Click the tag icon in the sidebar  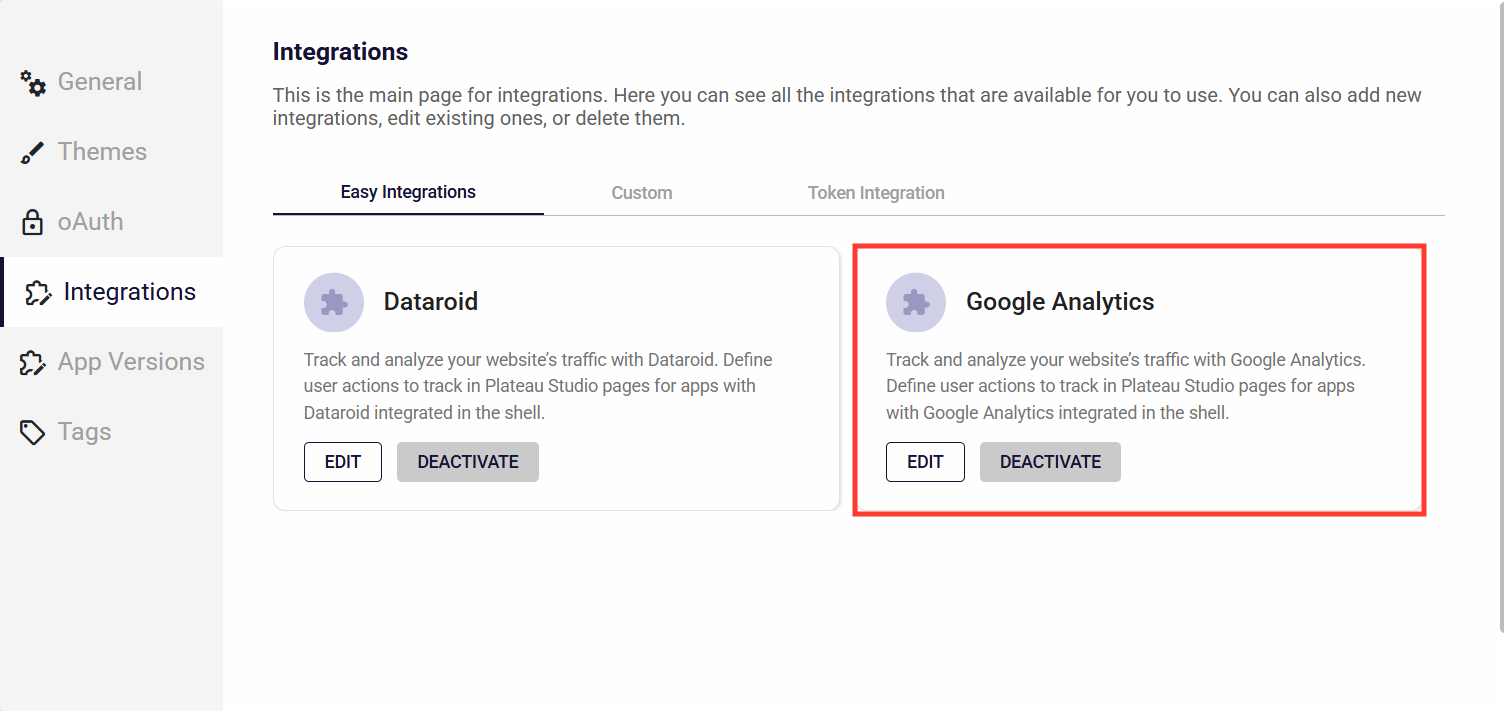[x=33, y=432]
